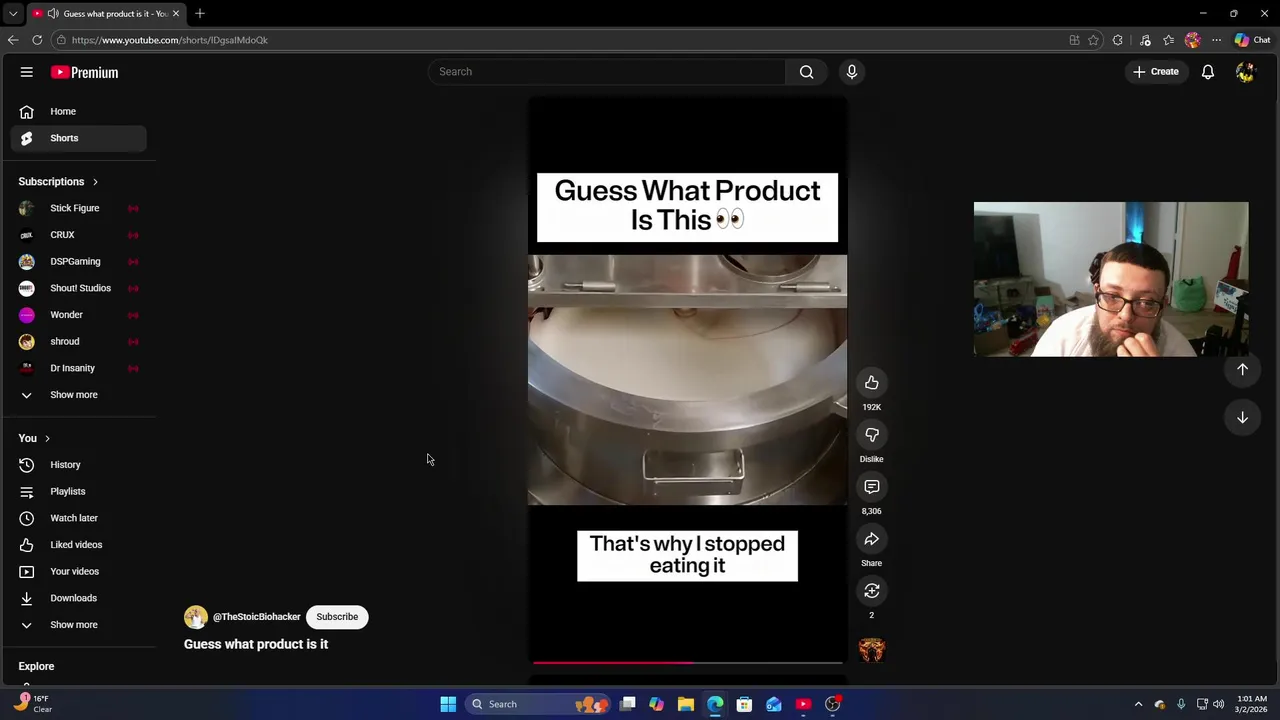
Task: Open the shroud channel
Action: [x=79, y=341]
